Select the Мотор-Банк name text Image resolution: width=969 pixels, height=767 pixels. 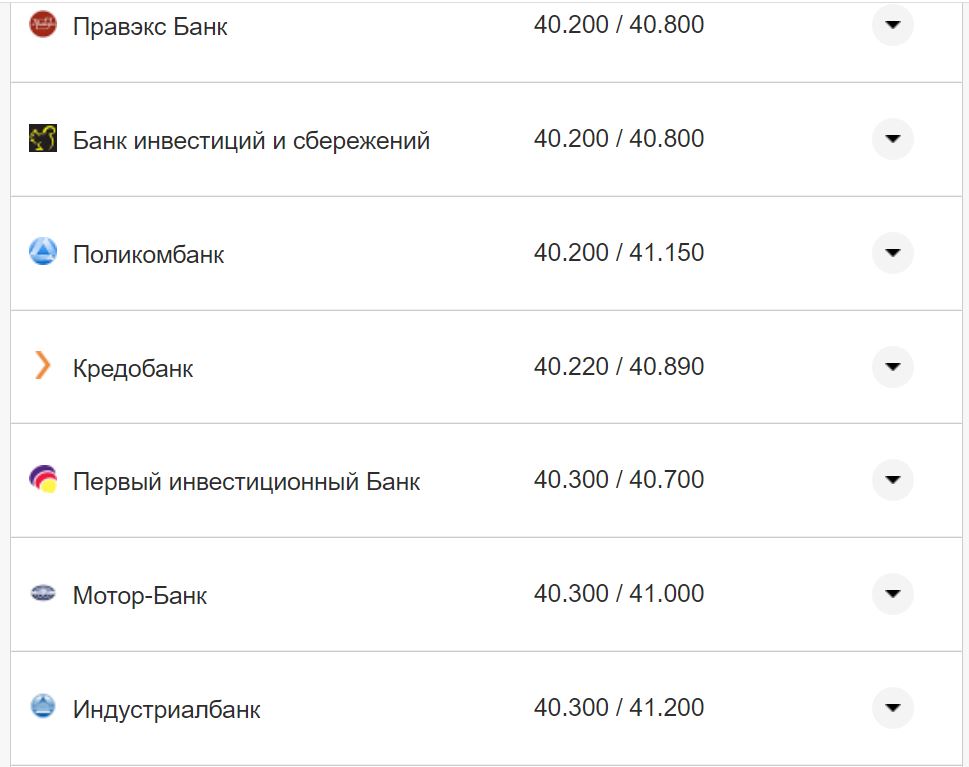tap(141, 594)
